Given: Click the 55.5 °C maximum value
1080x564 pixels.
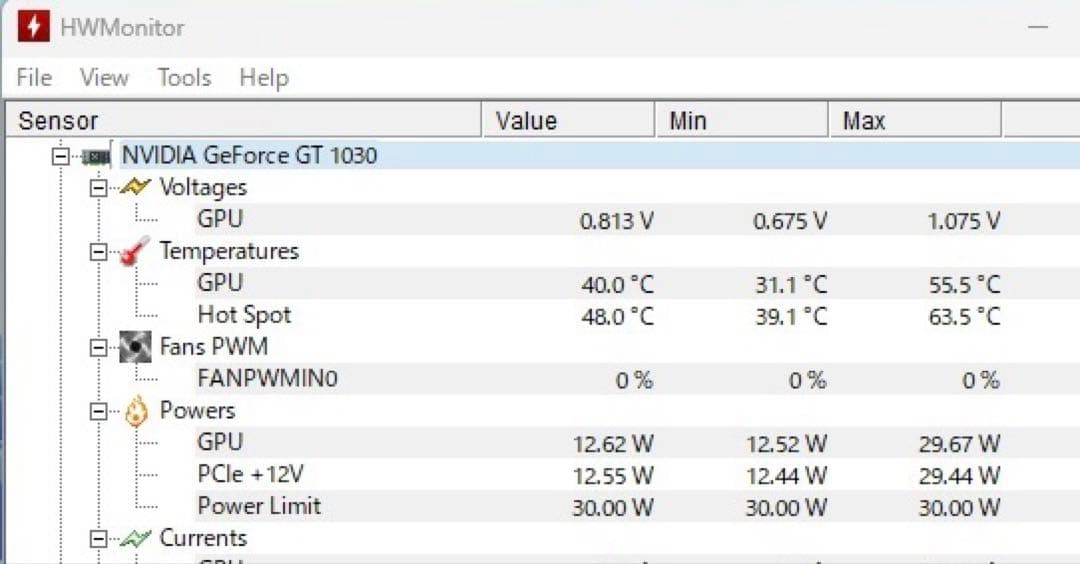Looking at the screenshot, I should pos(965,284).
